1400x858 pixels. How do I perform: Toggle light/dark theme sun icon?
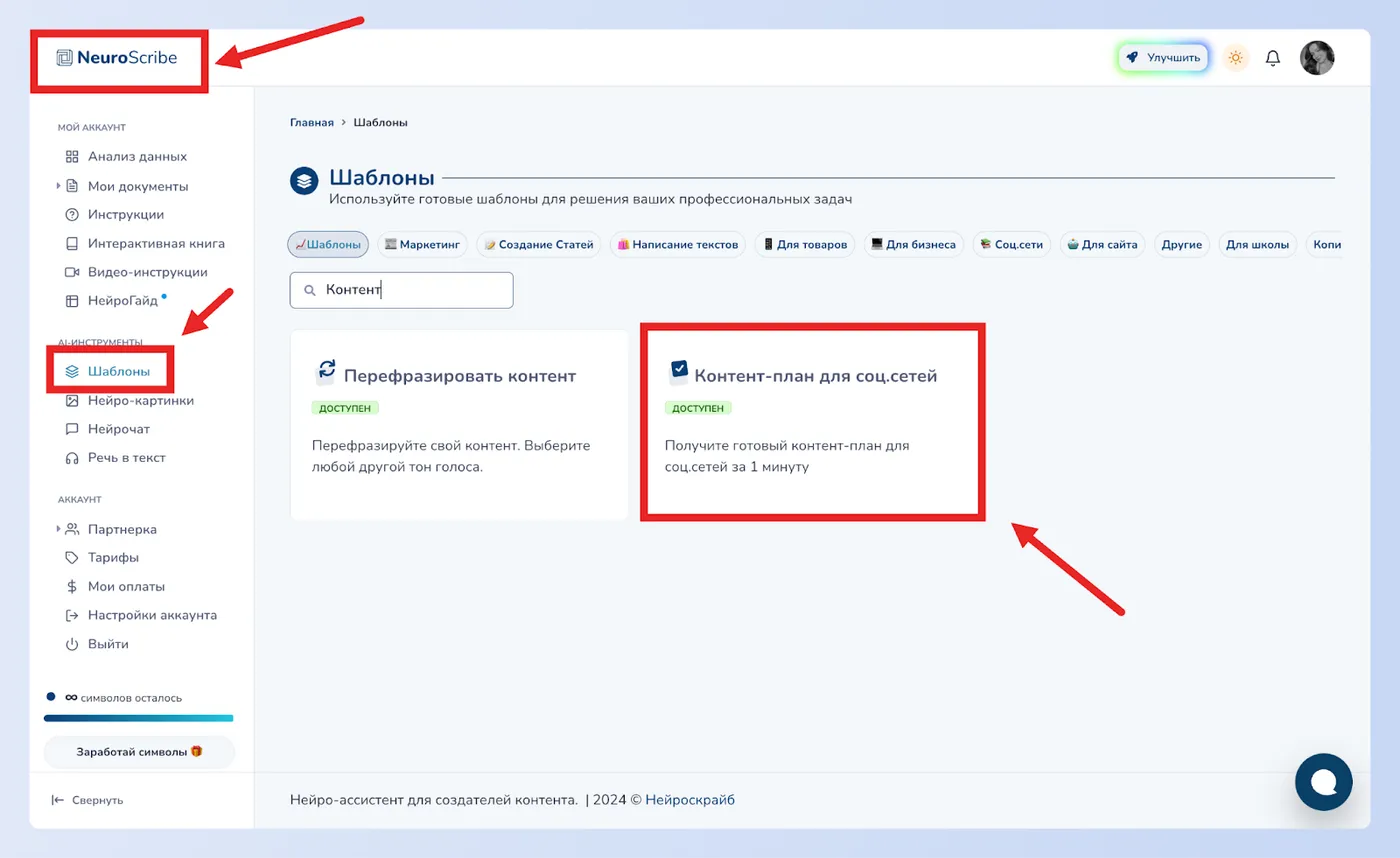1236,58
